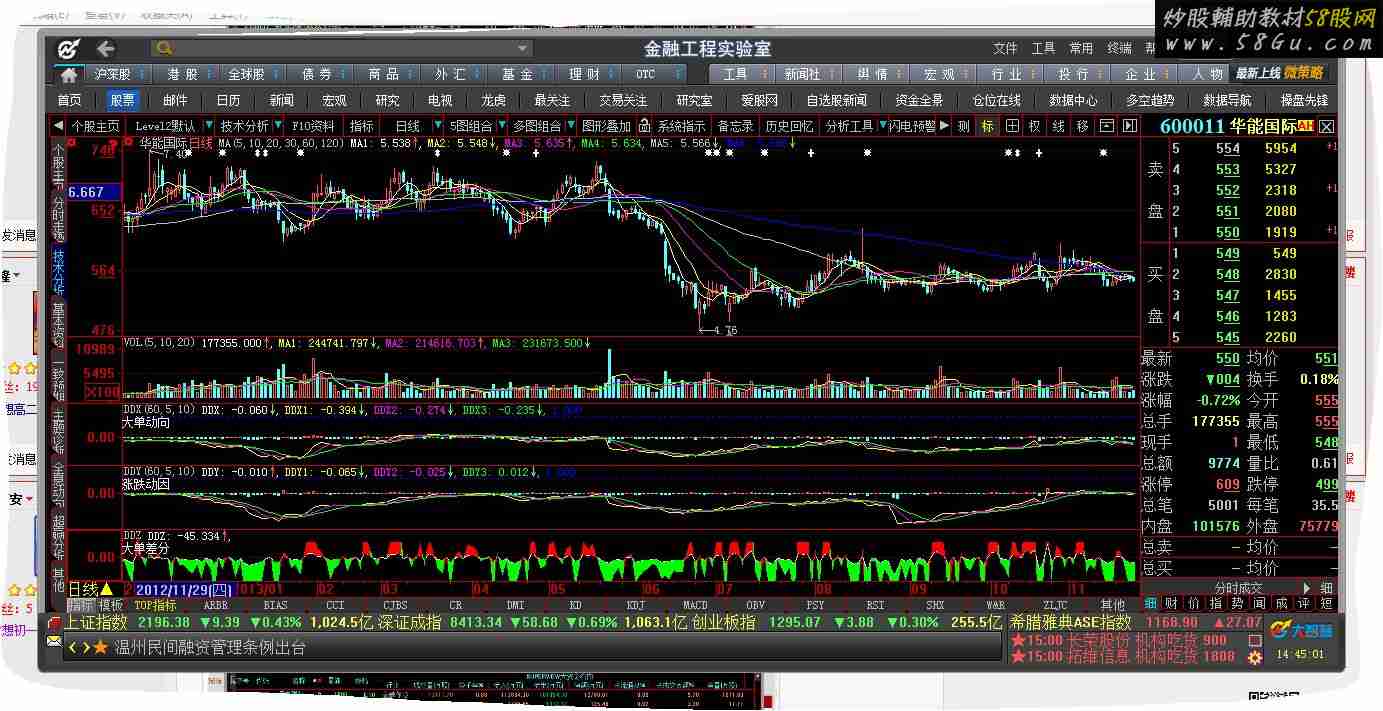Select the 指标 mode at bottom-left

click(79, 605)
